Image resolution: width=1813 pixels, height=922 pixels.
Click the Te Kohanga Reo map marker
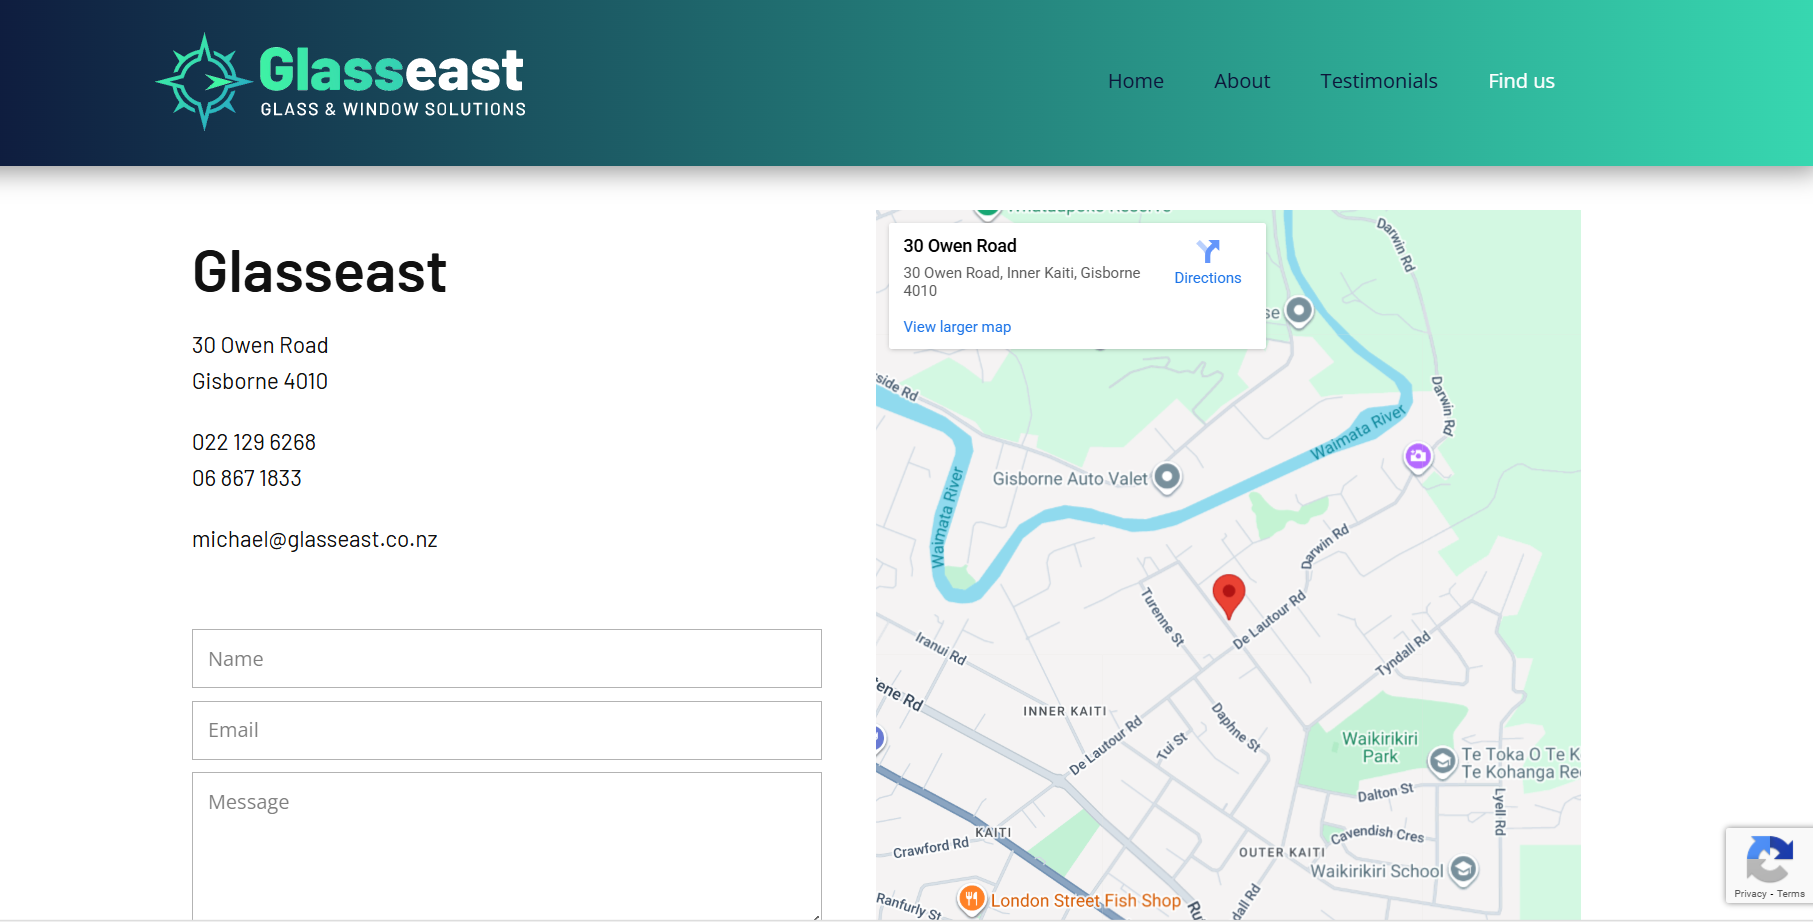click(1441, 761)
